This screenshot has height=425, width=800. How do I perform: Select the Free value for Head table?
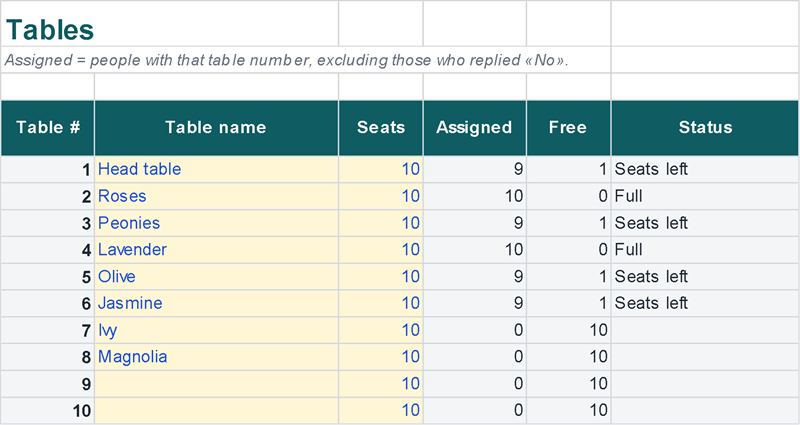[568, 169]
